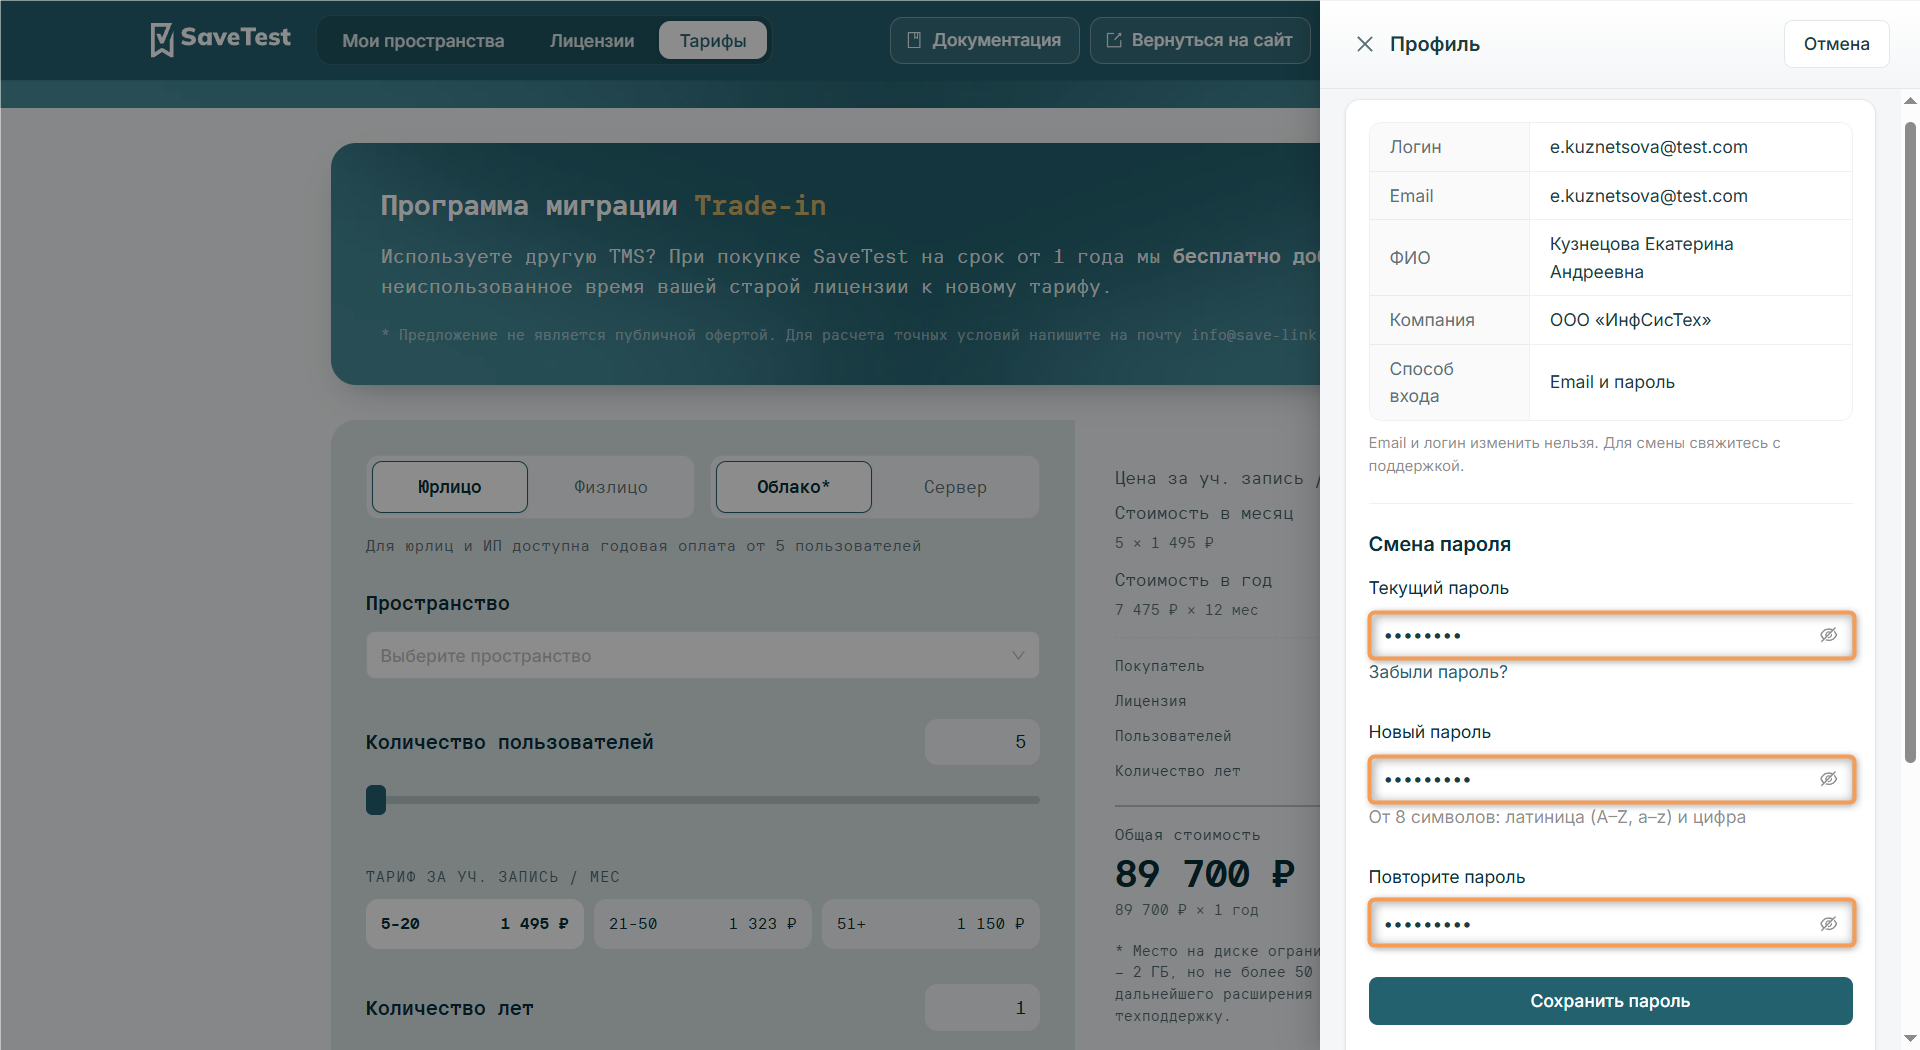Image resolution: width=1920 pixels, height=1050 pixels.
Task: Save the new password
Action: tap(1610, 1001)
